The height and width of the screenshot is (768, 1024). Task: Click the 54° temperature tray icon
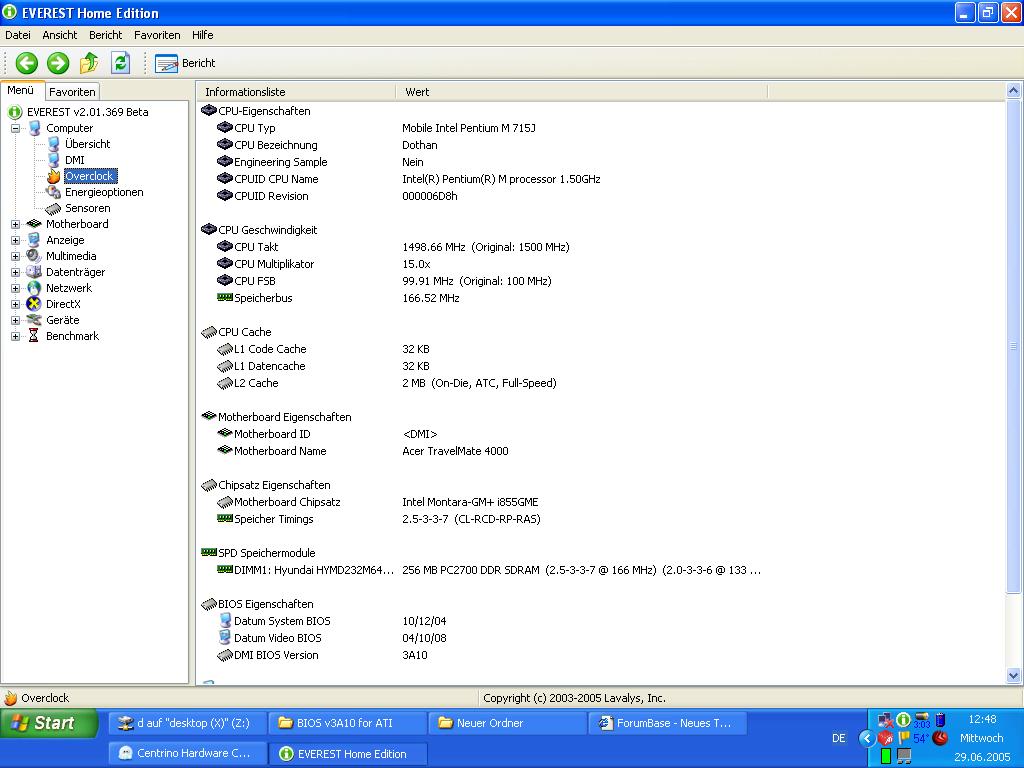[920, 739]
